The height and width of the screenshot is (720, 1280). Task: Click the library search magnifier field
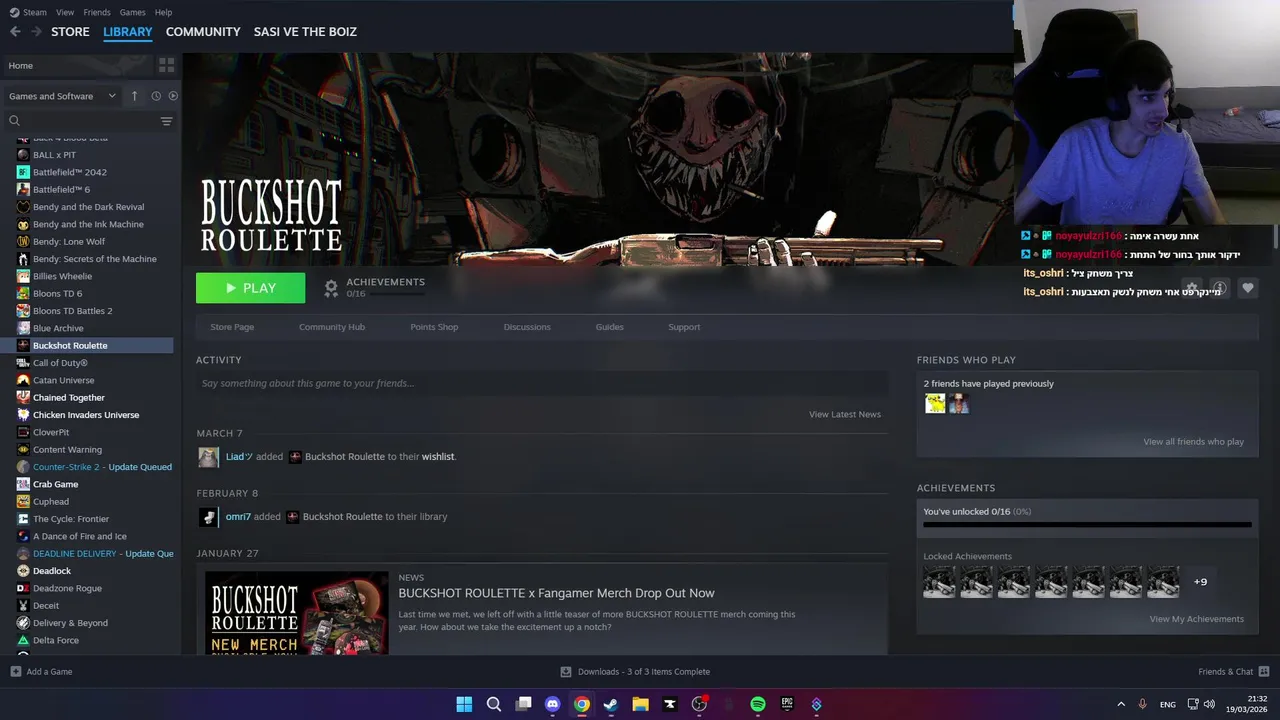82,121
